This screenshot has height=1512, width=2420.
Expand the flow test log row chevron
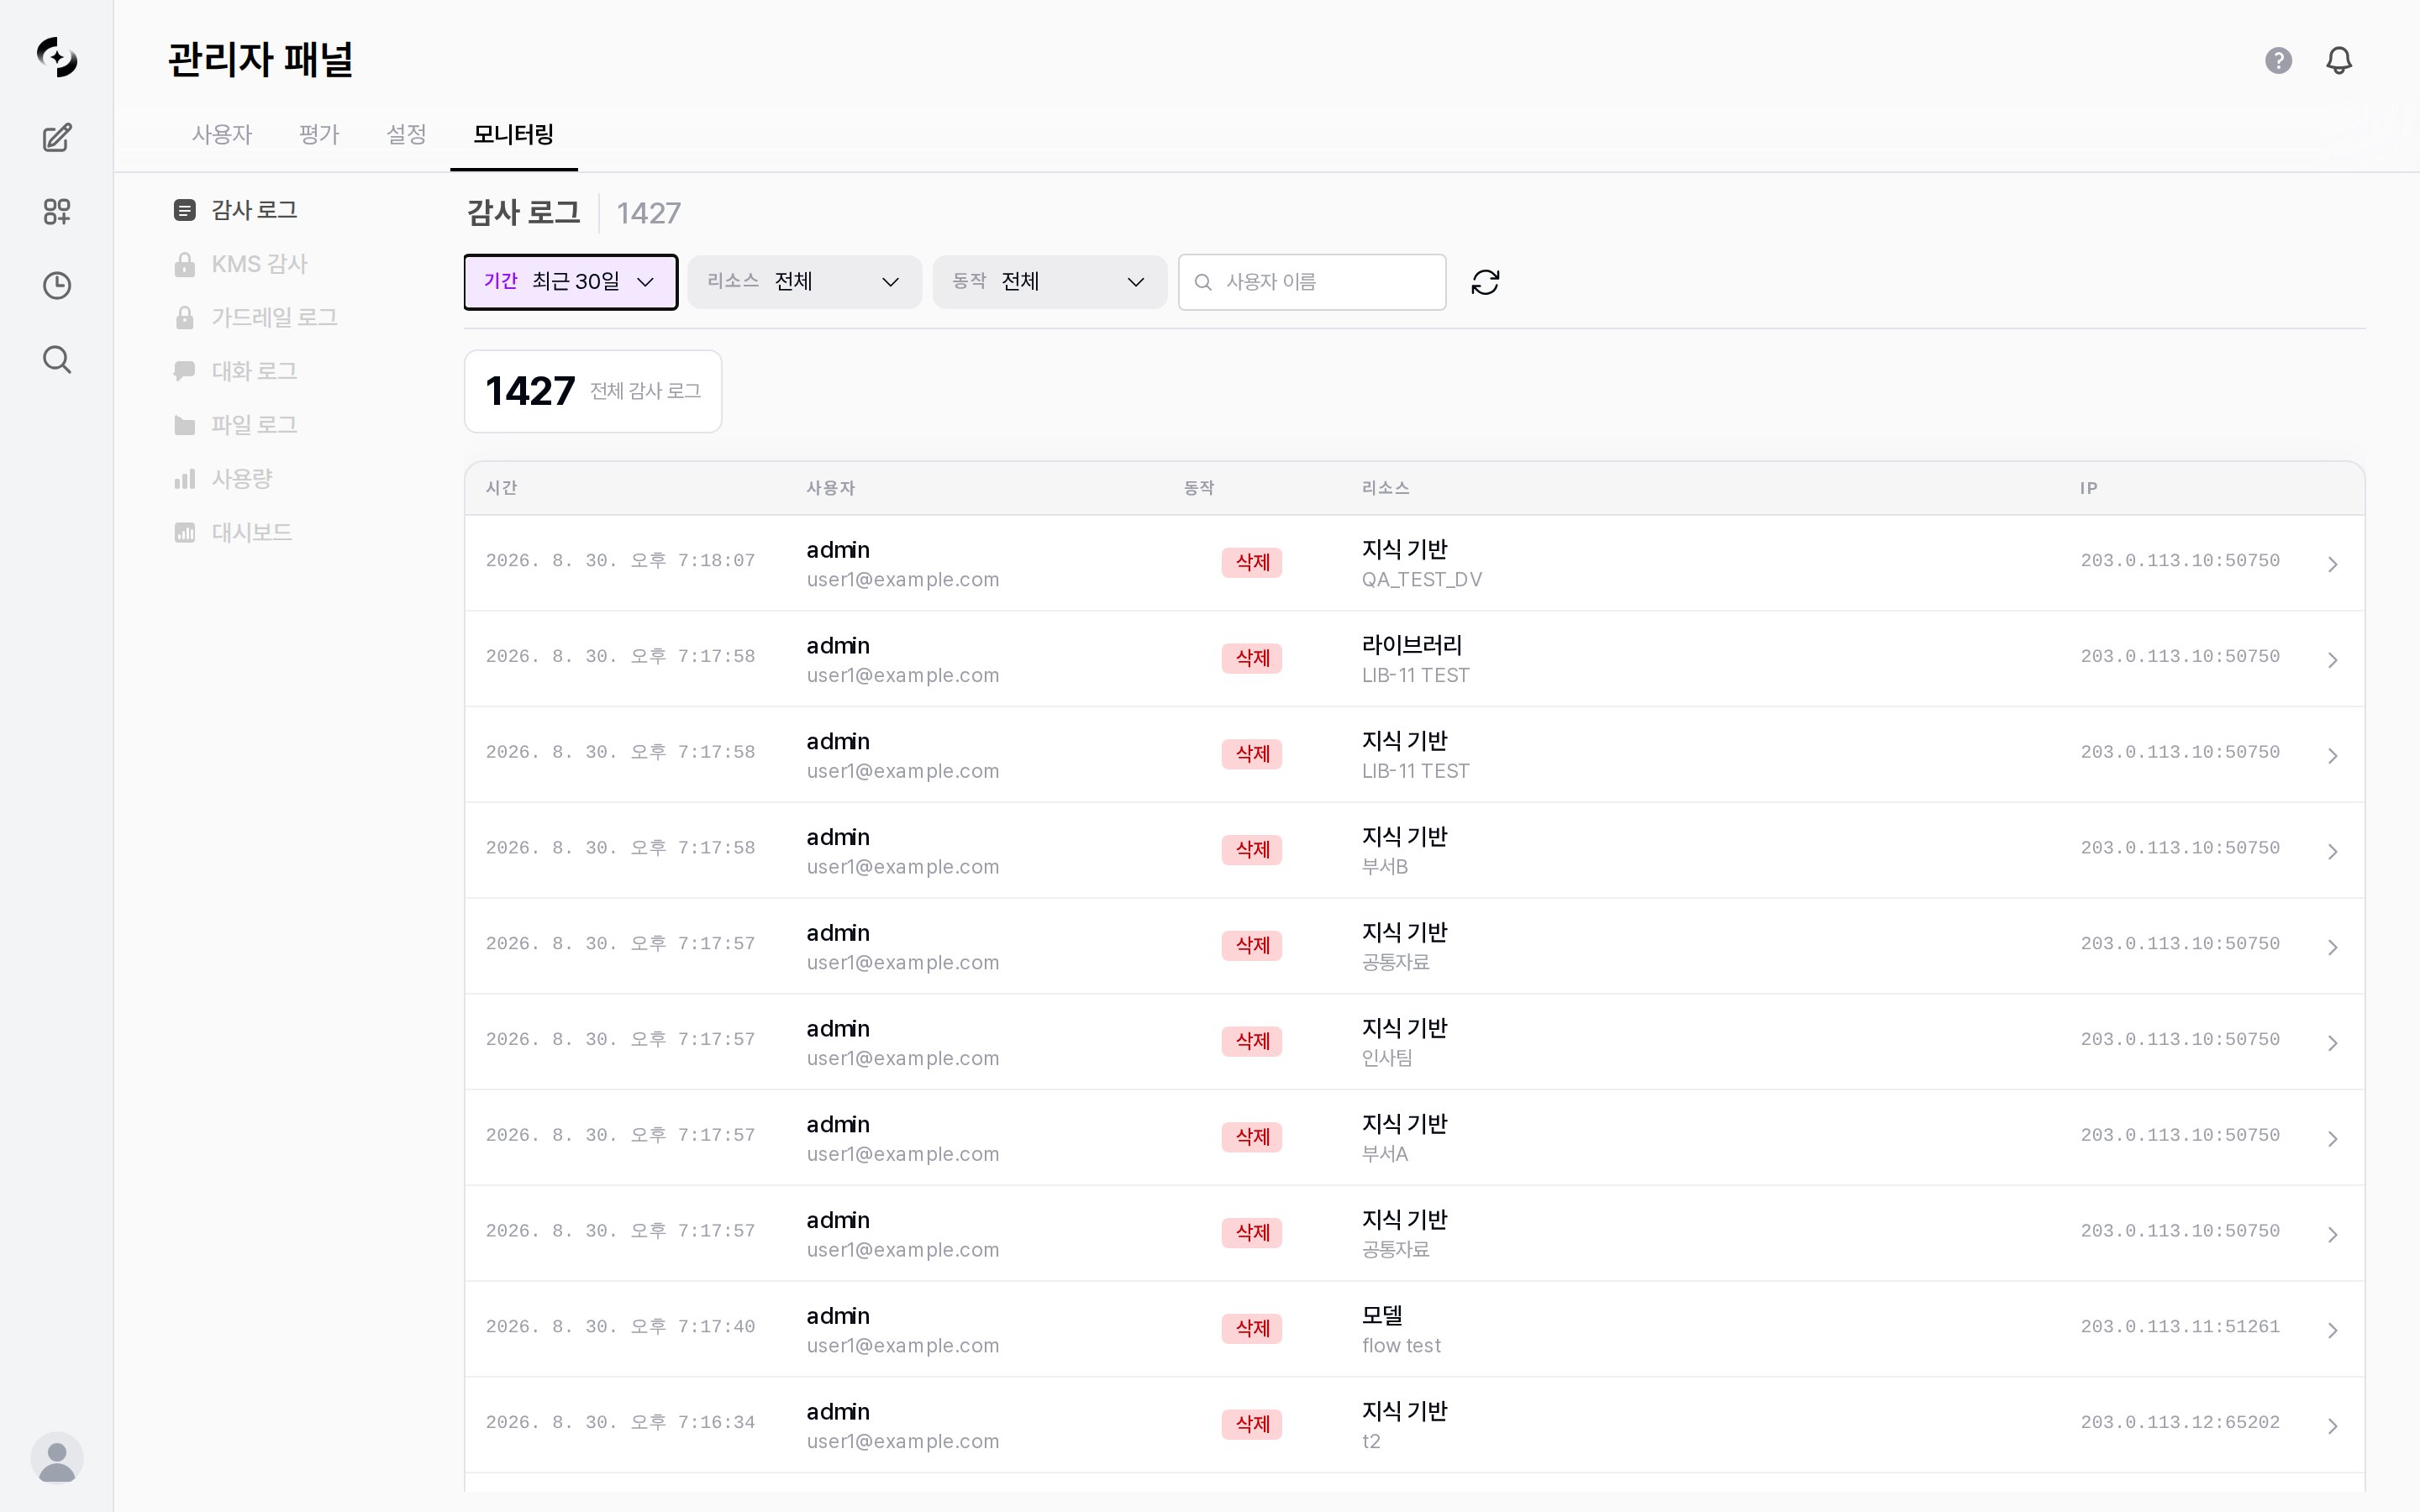coord(2332,1330)
